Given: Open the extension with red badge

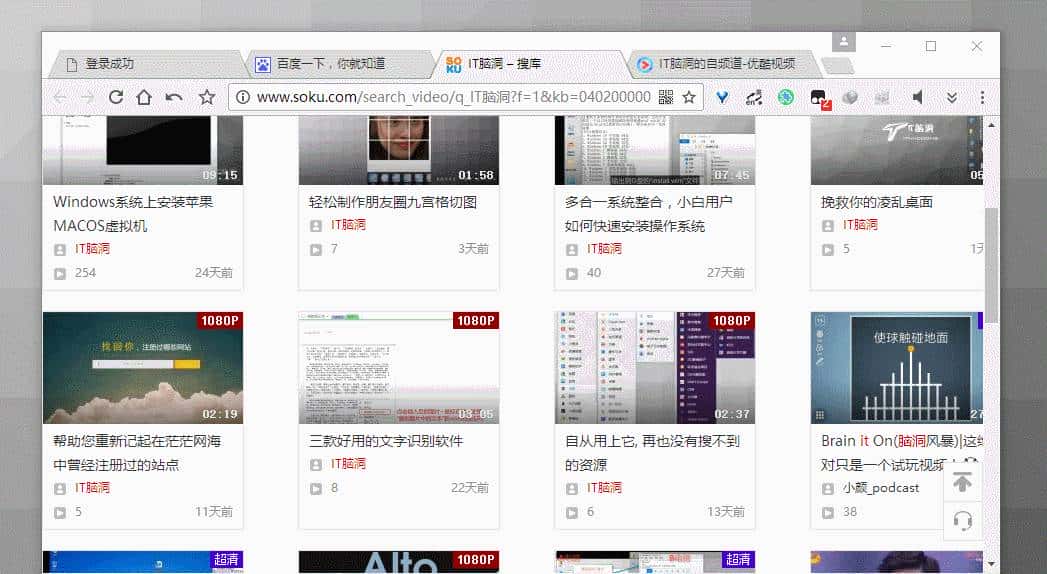Looking at the screenshot, I should 819,99.
